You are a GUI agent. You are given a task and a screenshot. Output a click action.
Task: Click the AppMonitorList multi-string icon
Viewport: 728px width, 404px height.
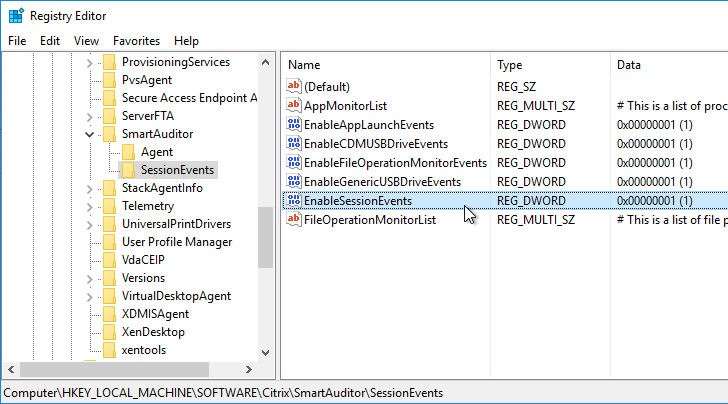[293, 105]
